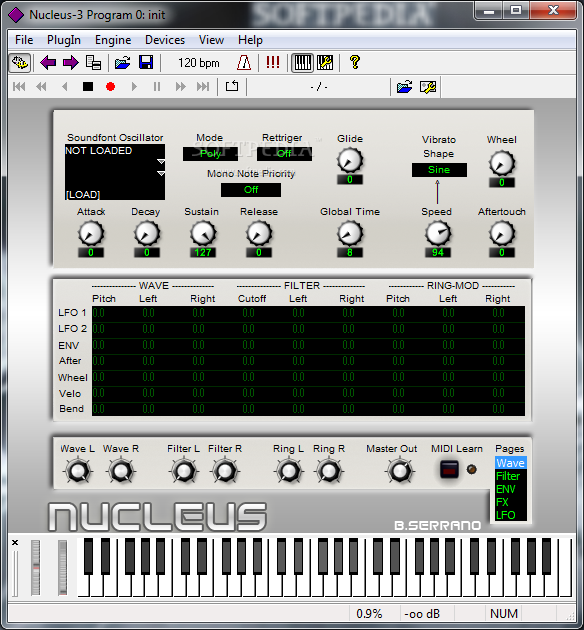Jump to start of the sequence
Screen dimensions: 584x630
pos(19,86)
